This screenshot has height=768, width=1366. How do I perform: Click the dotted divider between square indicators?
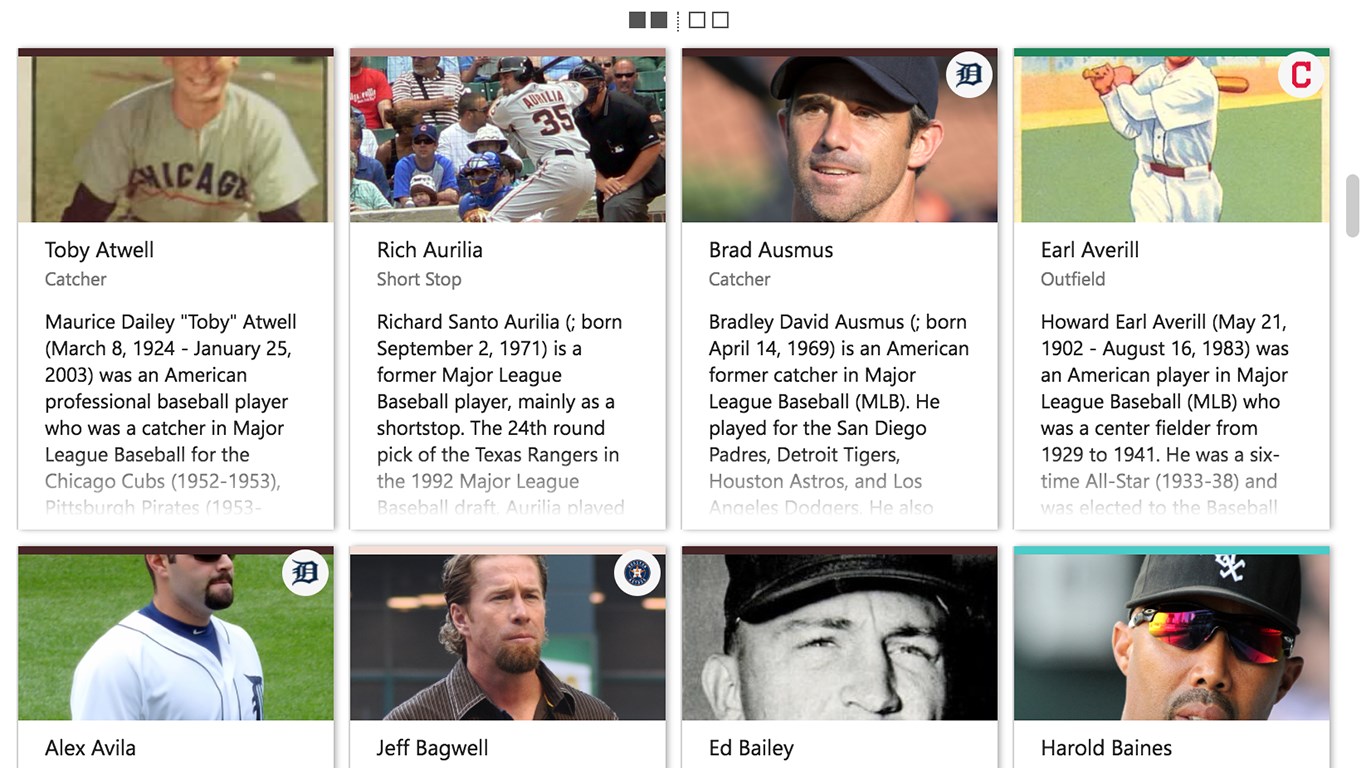[x=678, y=20]
